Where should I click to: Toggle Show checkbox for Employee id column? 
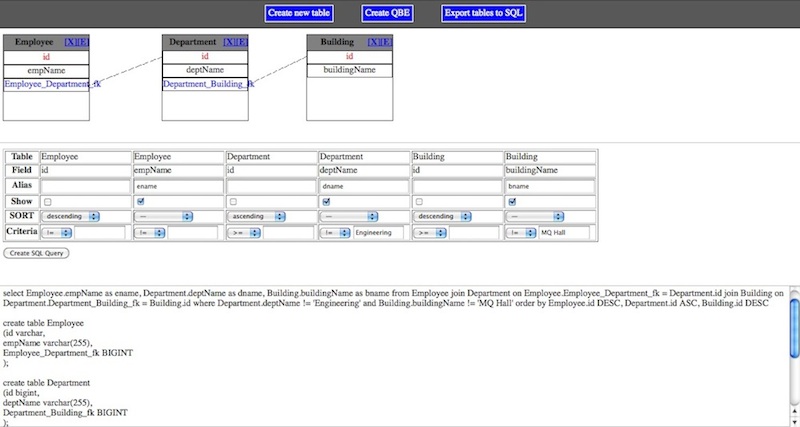(x=48, y=202)
